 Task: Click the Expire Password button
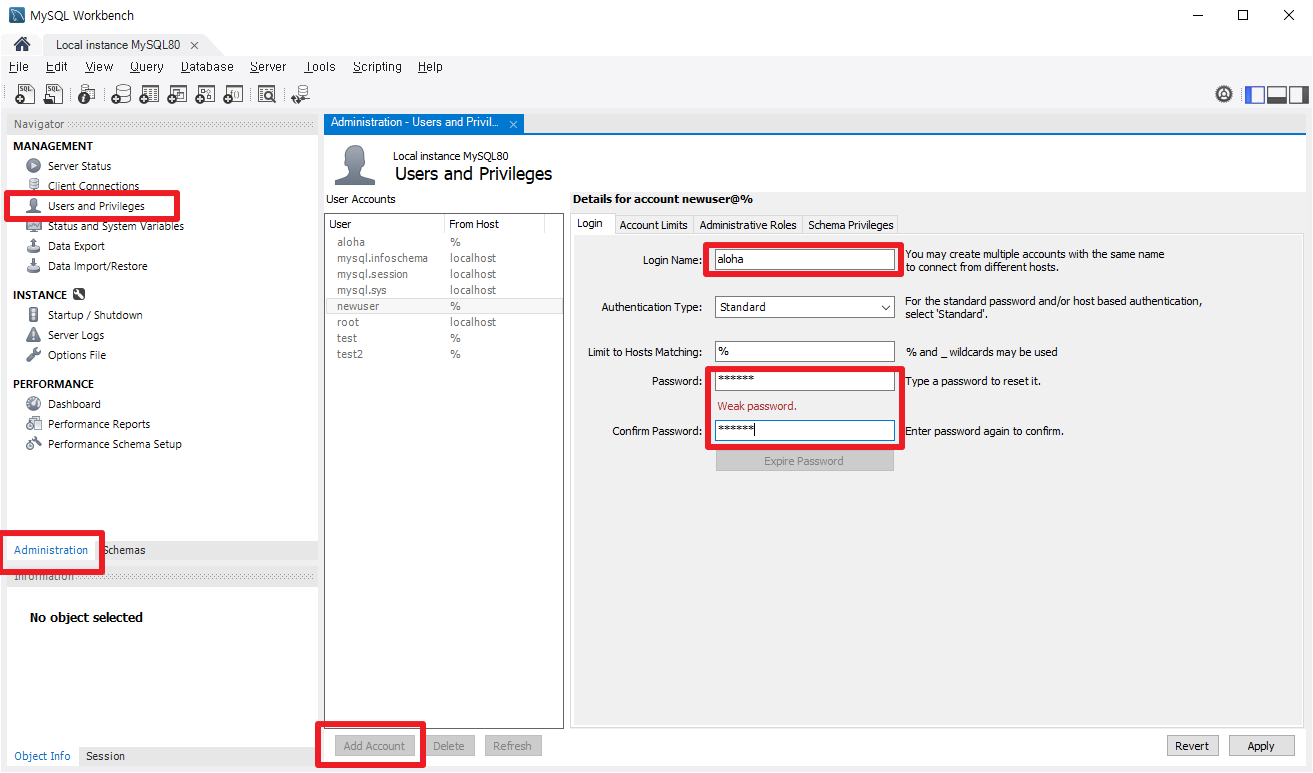[804, 461]
